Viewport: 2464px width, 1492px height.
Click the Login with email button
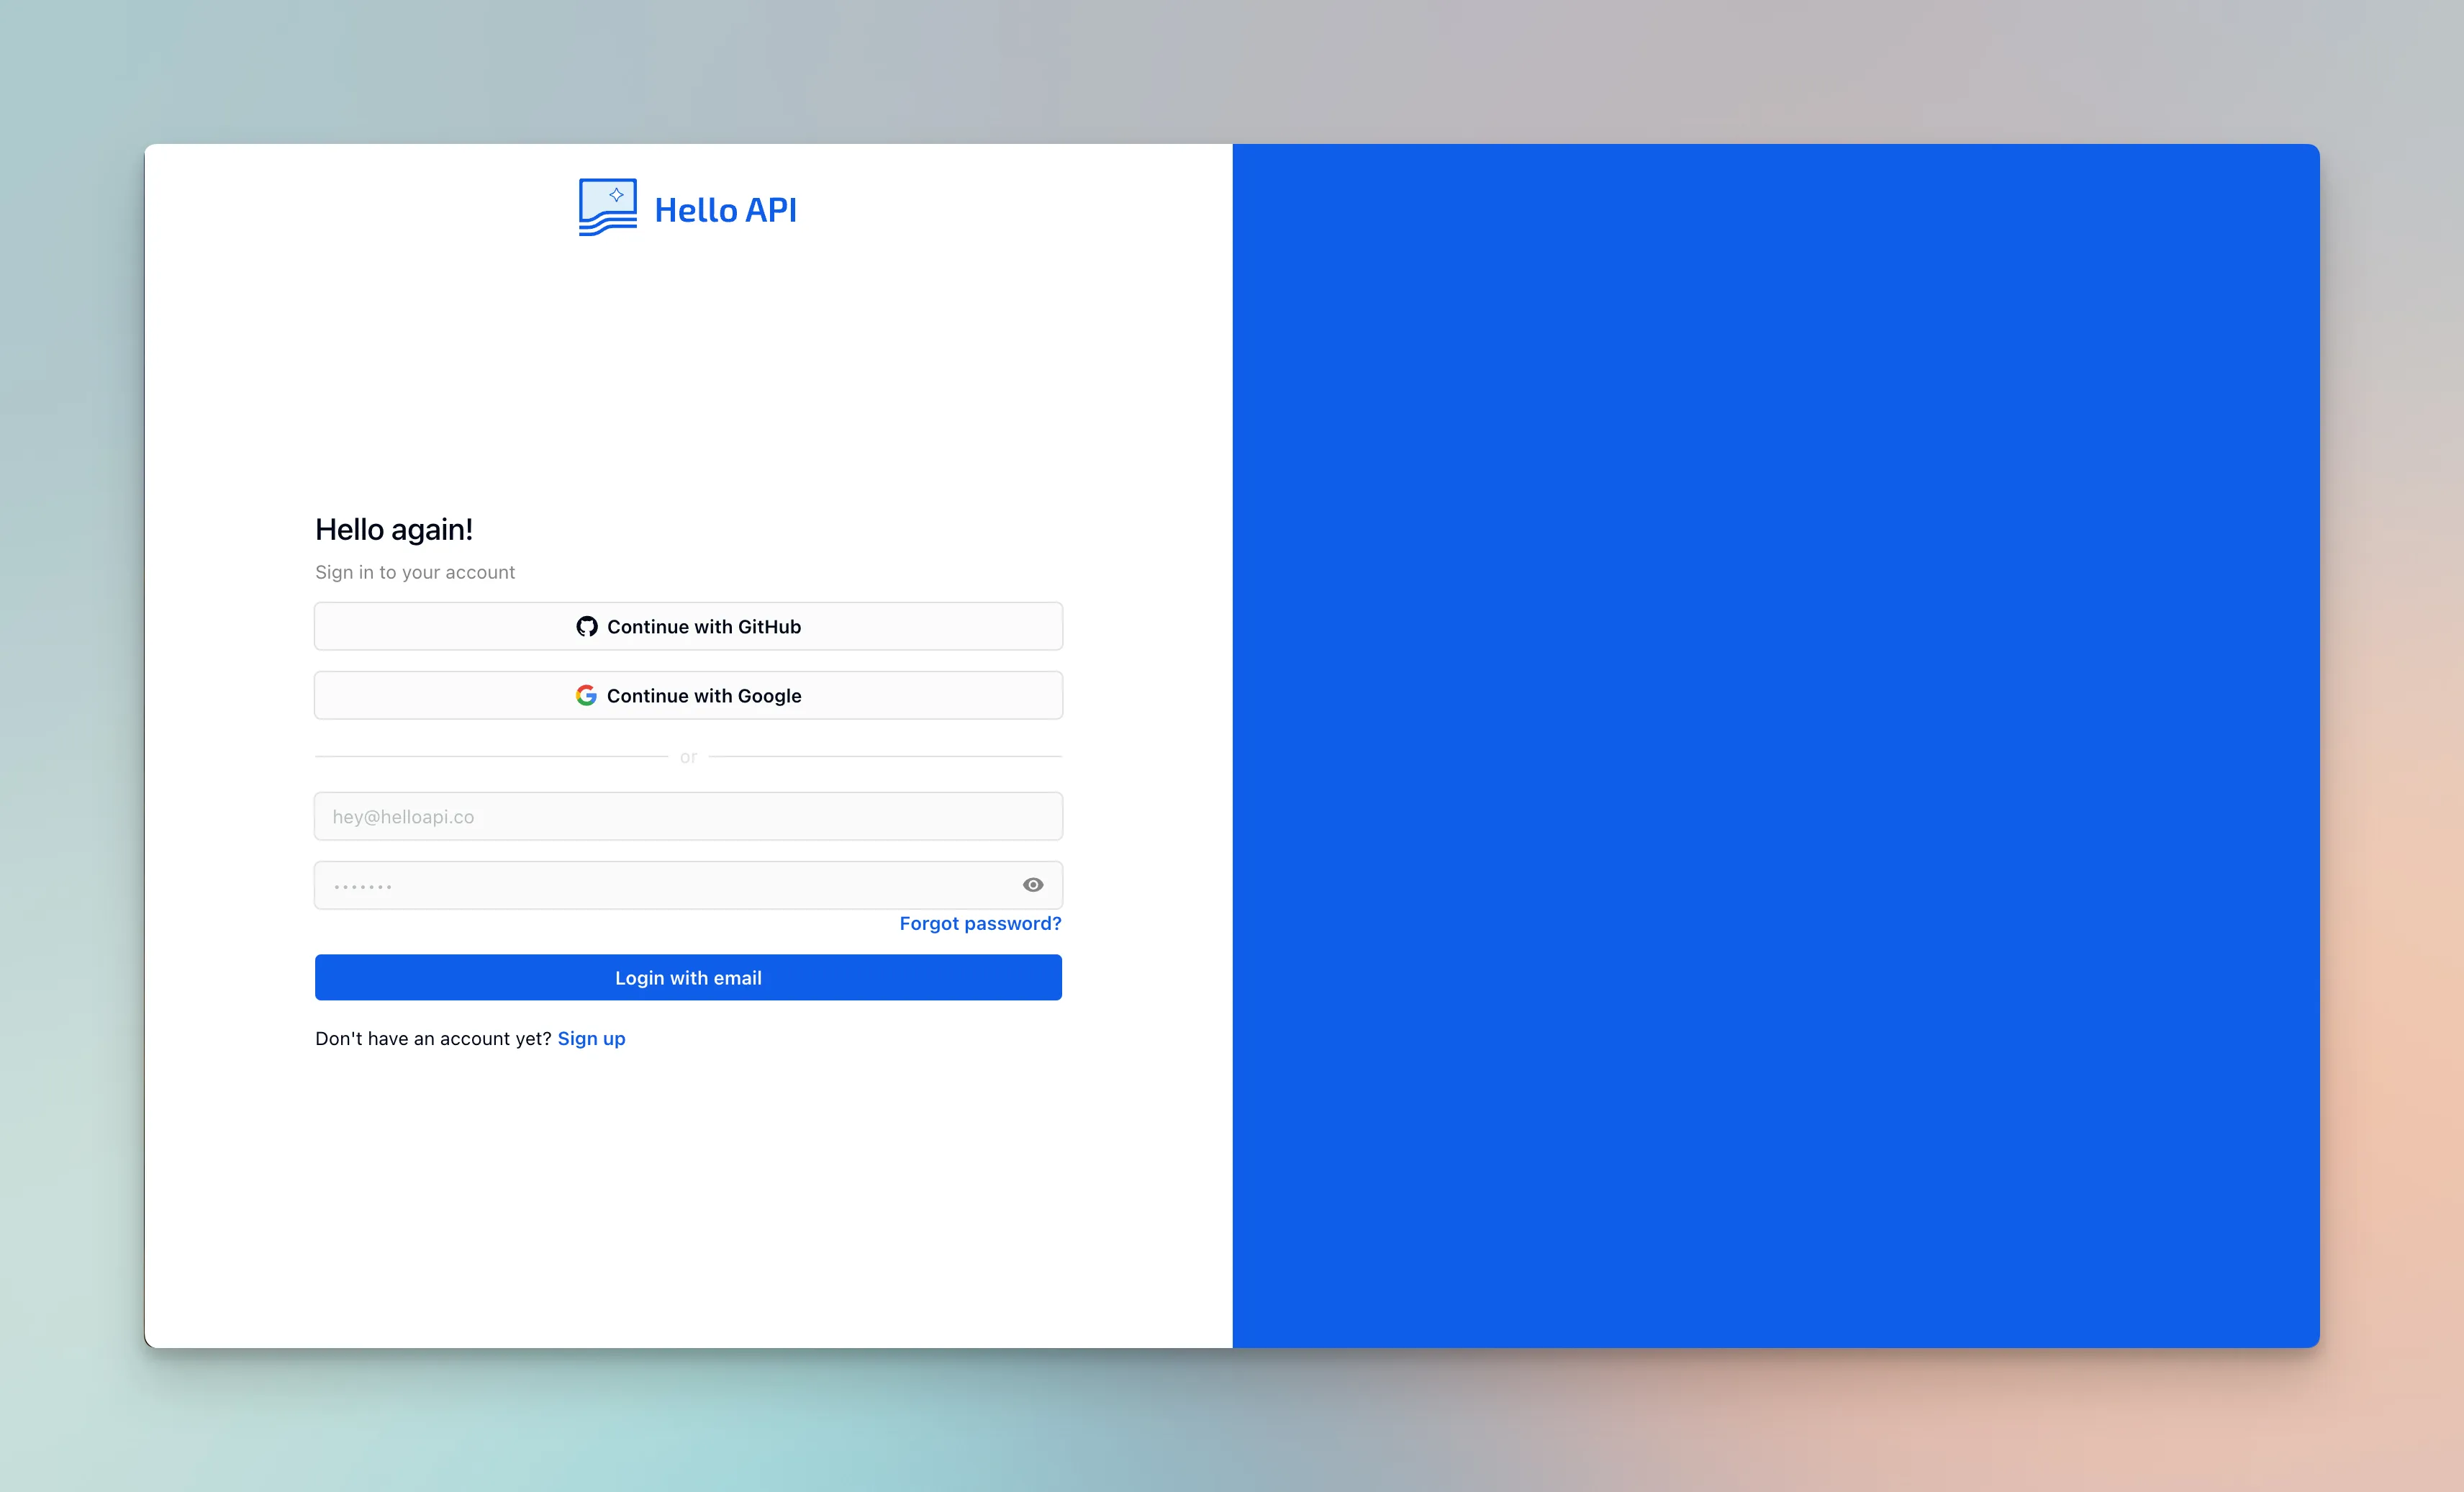pos(688,978)
